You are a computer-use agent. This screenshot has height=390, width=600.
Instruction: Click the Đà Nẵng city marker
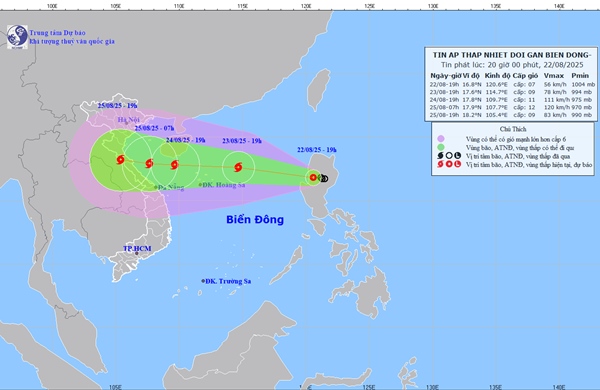(156, 187)
